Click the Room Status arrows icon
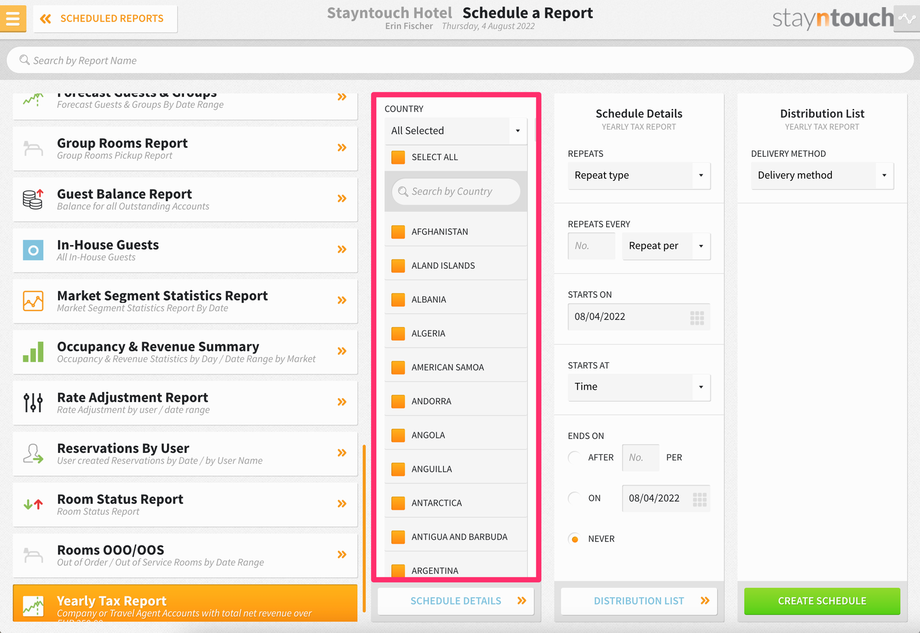This screenshot has height=633, width=920. pyautogui.click(x=33, y=504)
